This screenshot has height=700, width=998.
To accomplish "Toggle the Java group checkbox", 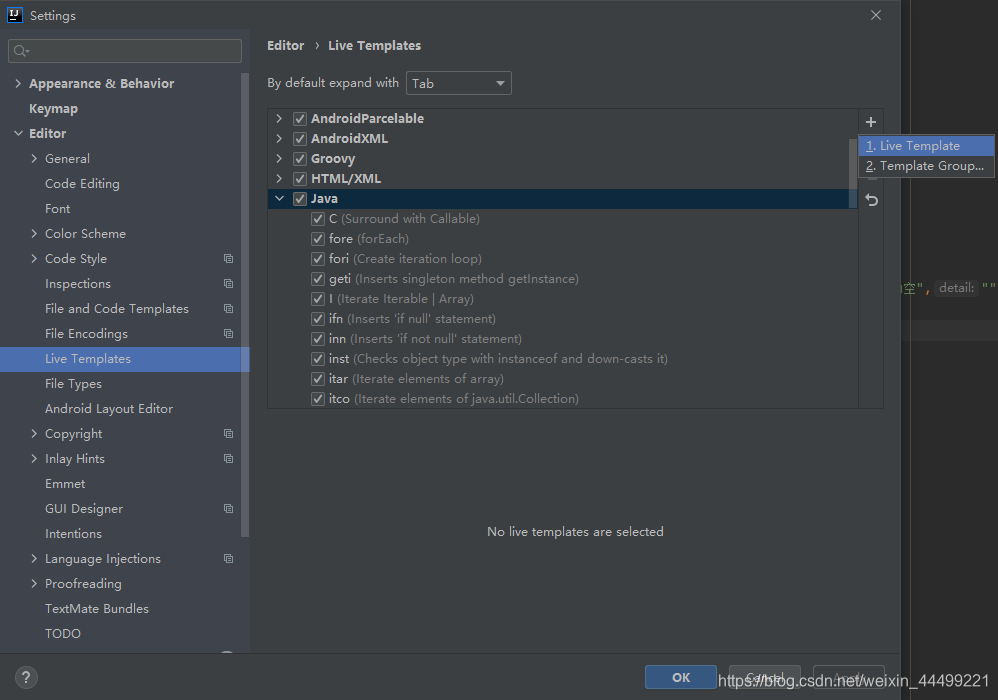I will tap(300, 199).
